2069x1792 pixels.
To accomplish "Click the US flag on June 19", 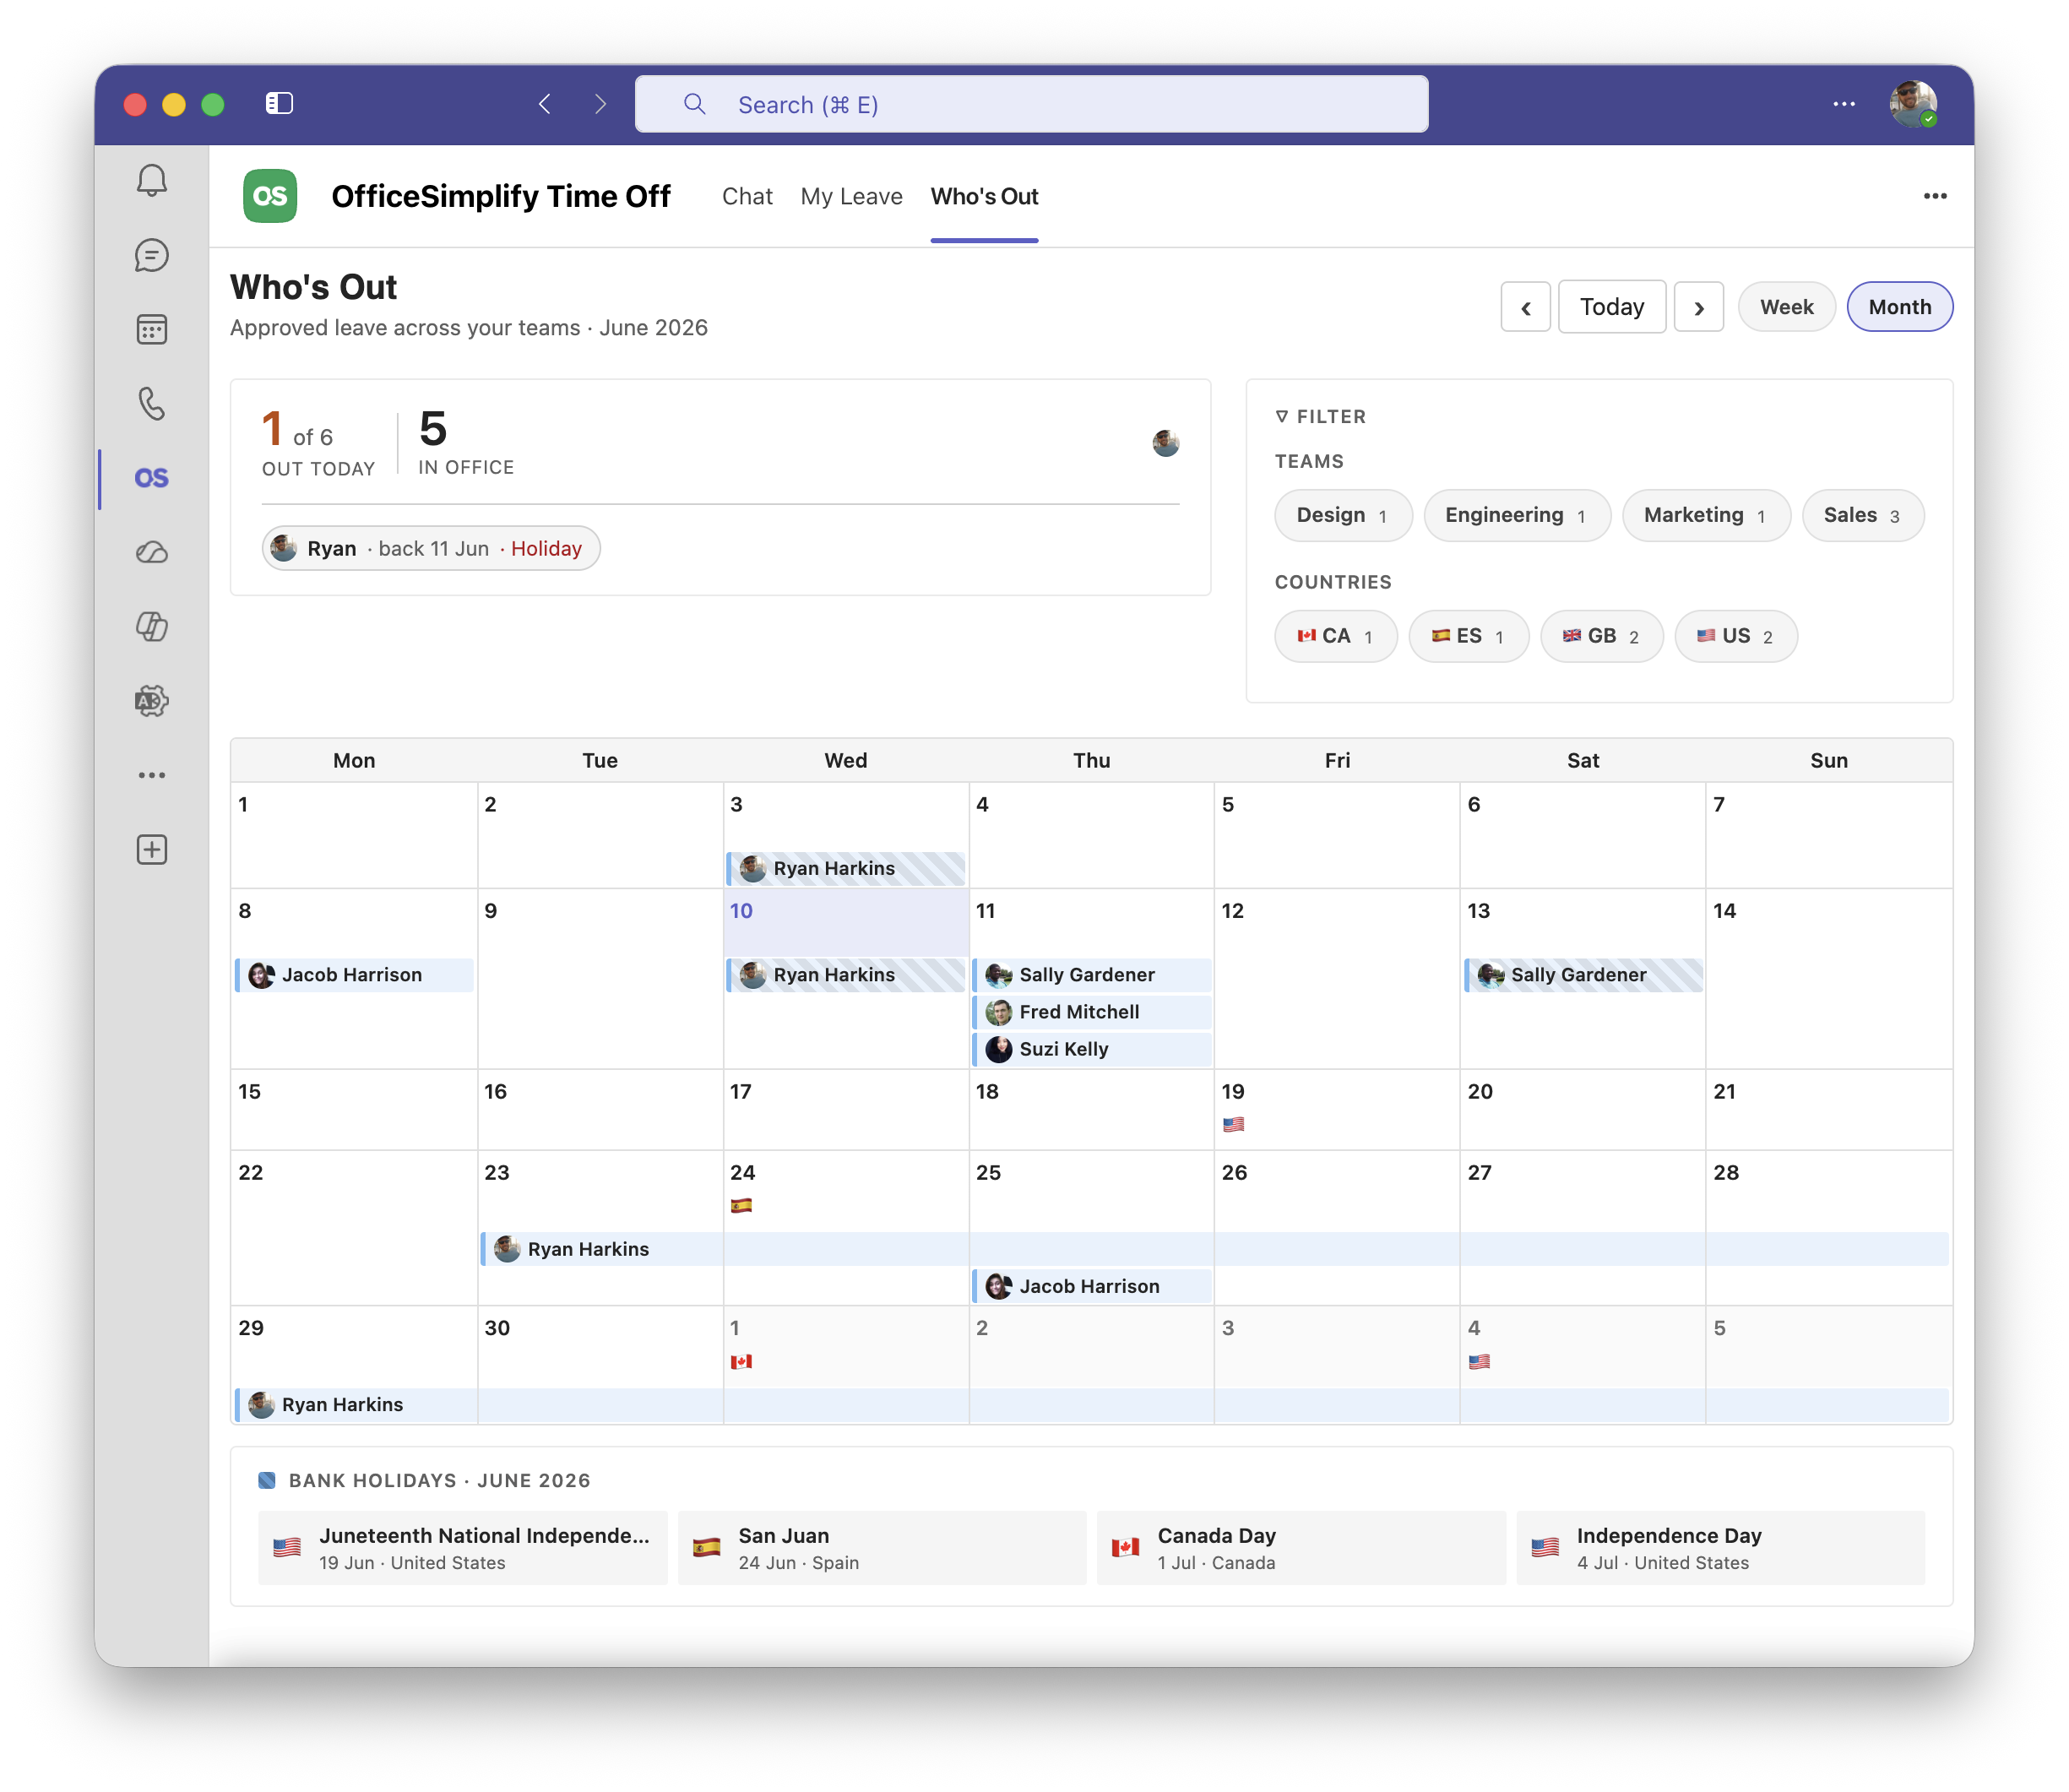I will click(x=1233, y=1124).
